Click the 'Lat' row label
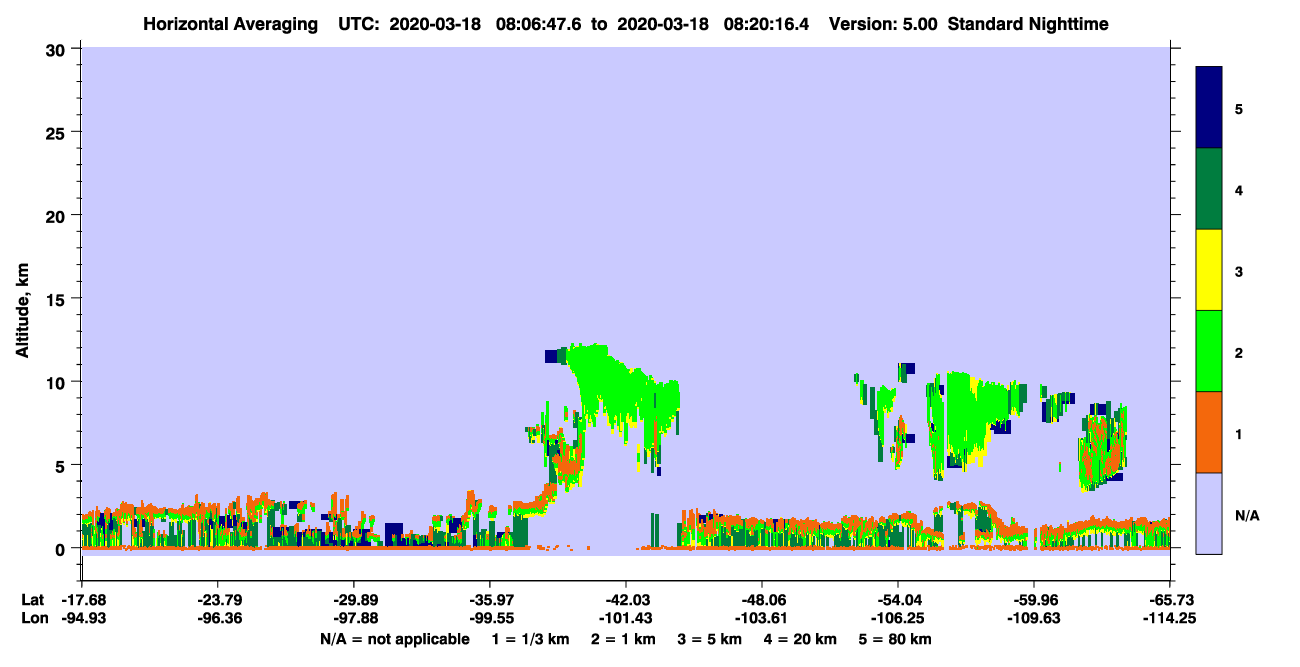1300x667 pixels. pyautogui.click(x=32, y=600)
